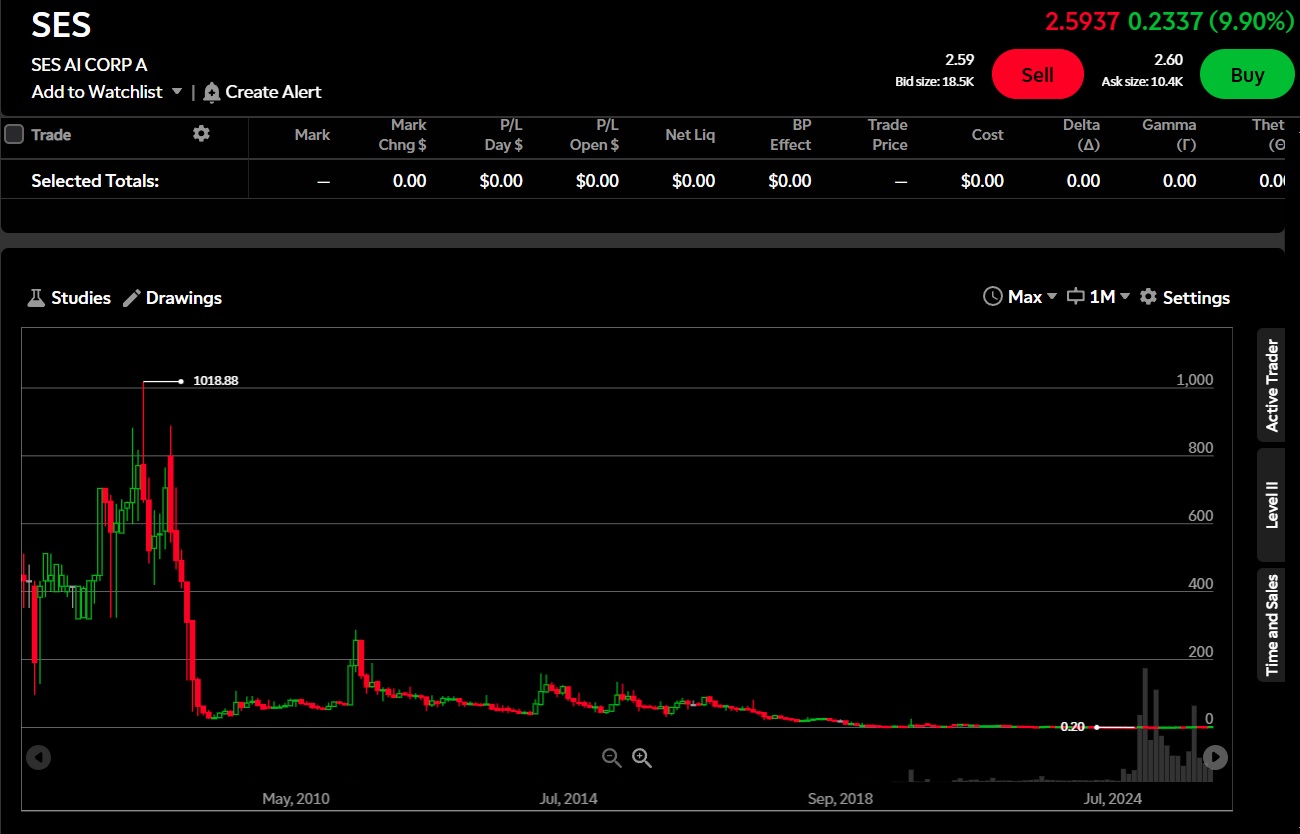Click the green Buy button
1300x834 pixels.
coord(1247,75)
